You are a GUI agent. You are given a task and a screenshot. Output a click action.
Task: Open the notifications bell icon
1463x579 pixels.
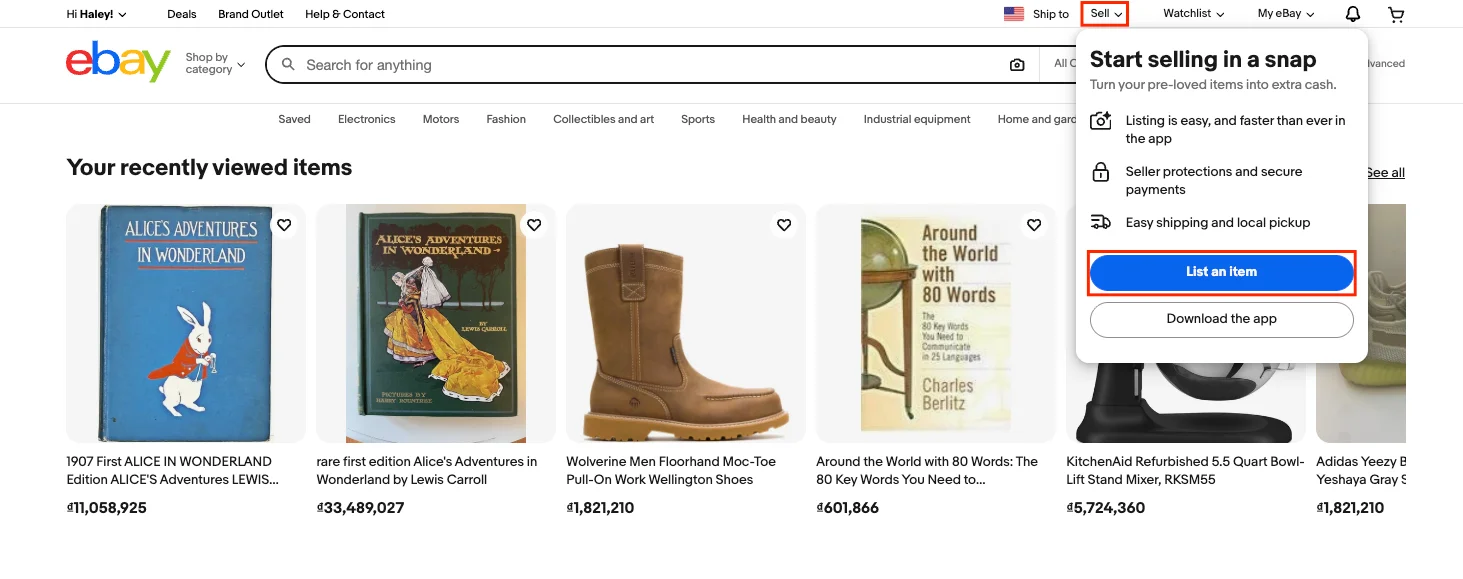1352,14
